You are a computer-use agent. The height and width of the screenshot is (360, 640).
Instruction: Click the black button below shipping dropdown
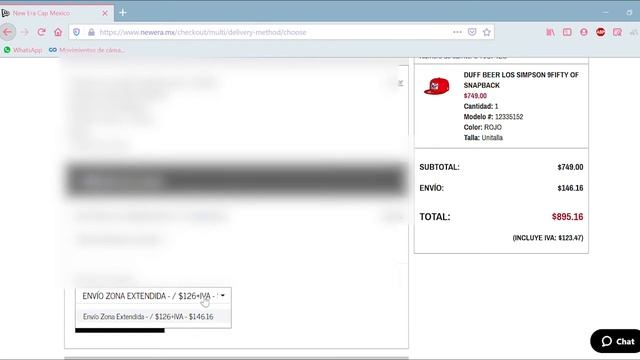pyautogui.click(x=120, y=330)
